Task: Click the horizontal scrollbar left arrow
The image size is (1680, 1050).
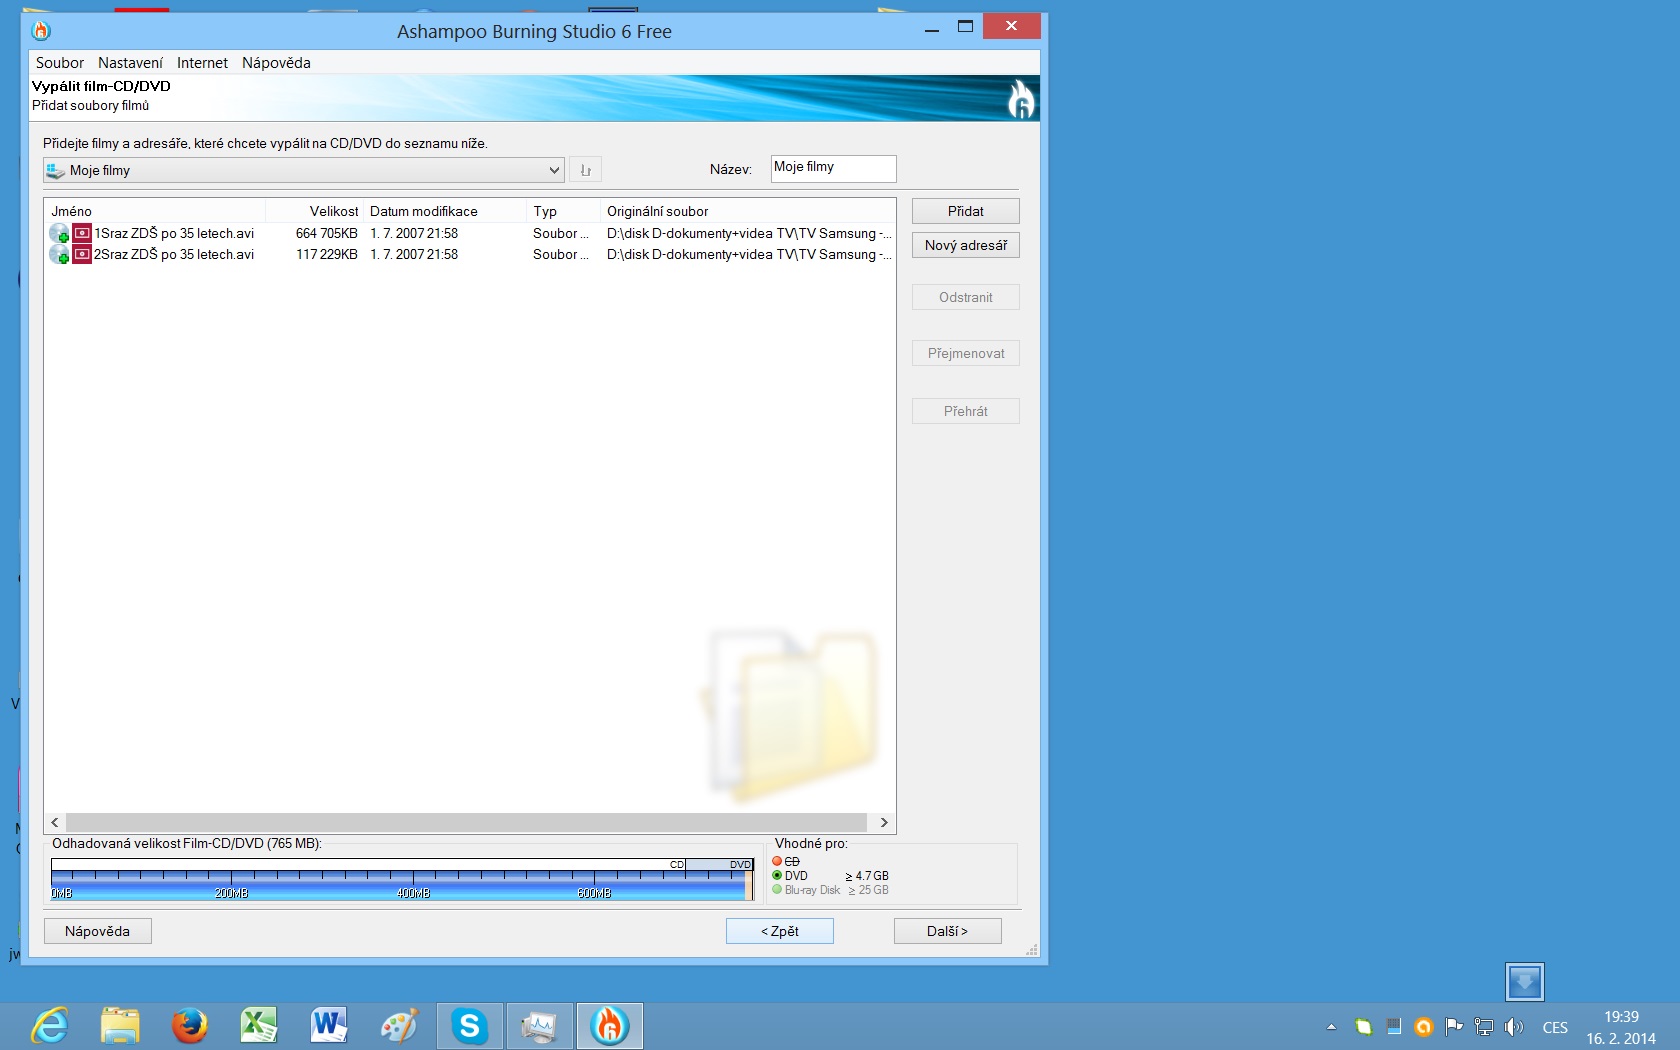Action: [x=55, y=822]
